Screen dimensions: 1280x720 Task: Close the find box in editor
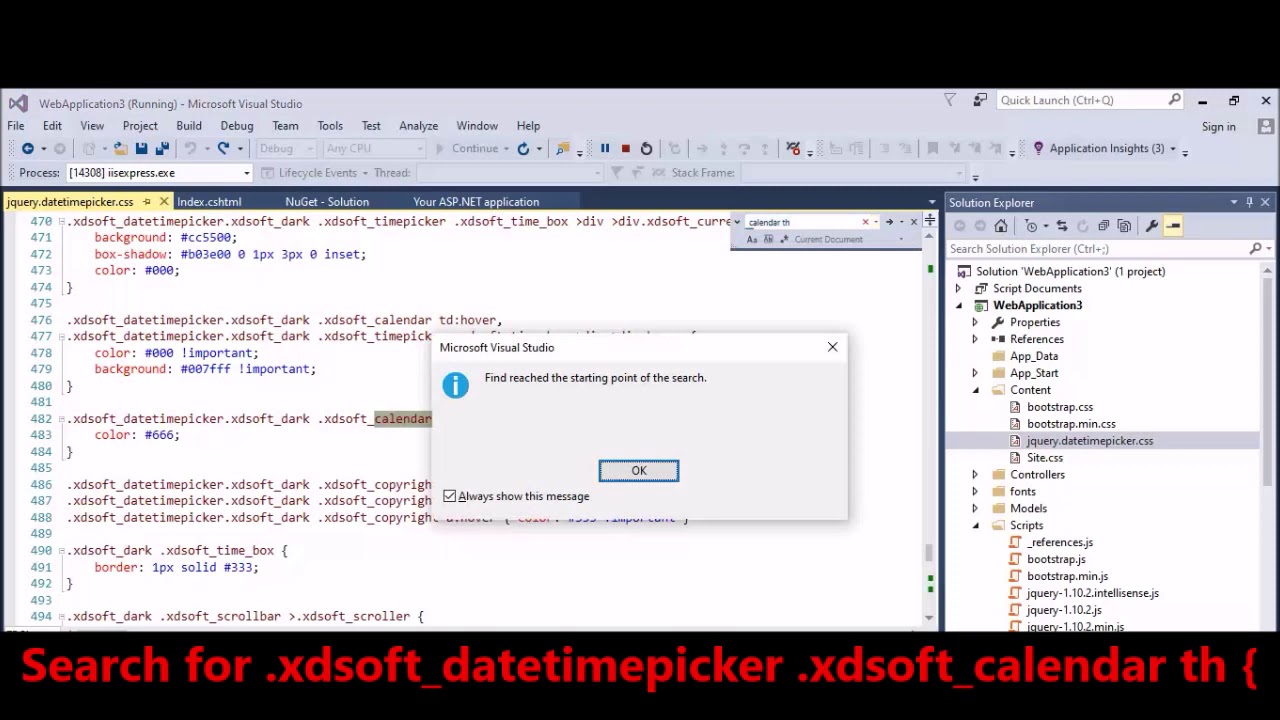tap(914, 222)
